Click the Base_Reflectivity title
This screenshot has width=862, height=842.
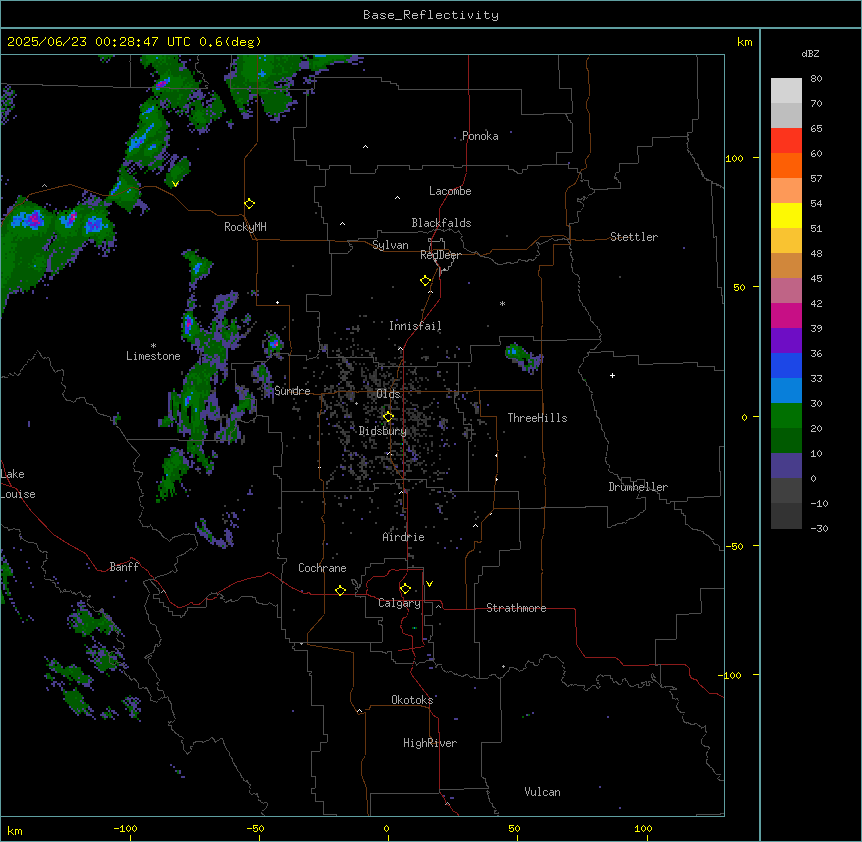coord(431,15)
